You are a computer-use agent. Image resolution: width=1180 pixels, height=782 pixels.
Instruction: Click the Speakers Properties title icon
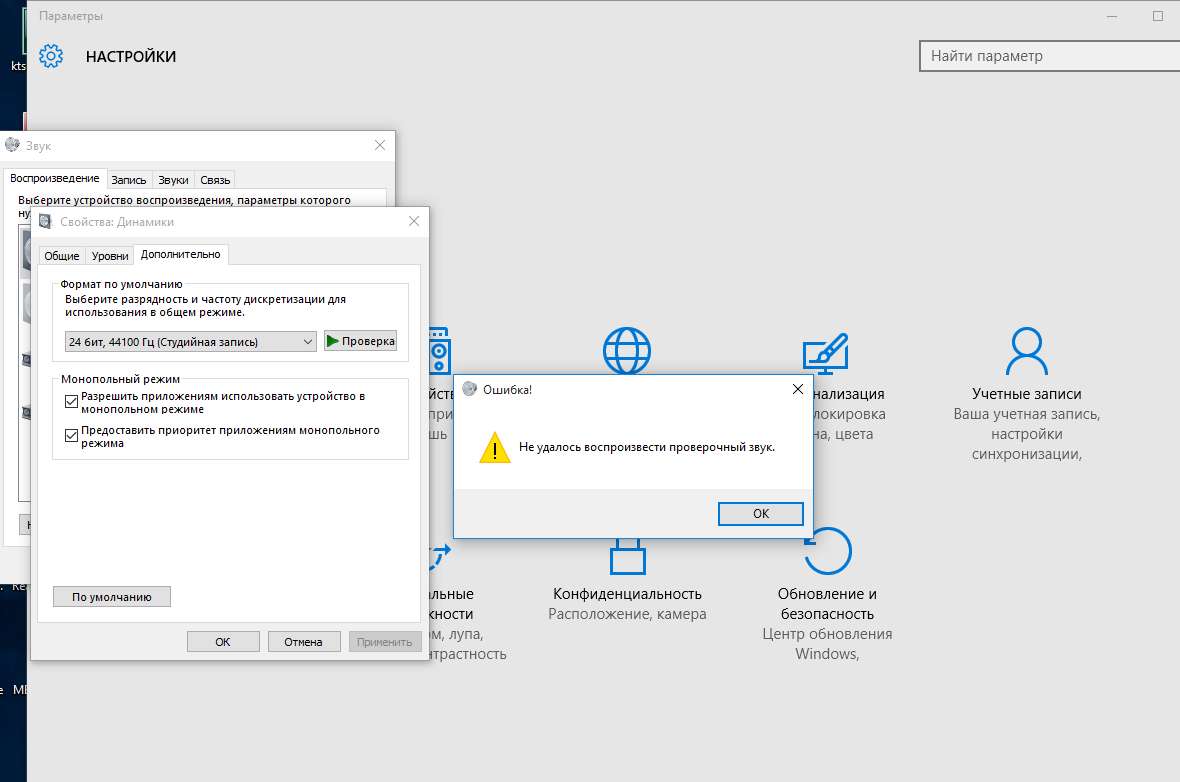45,221
